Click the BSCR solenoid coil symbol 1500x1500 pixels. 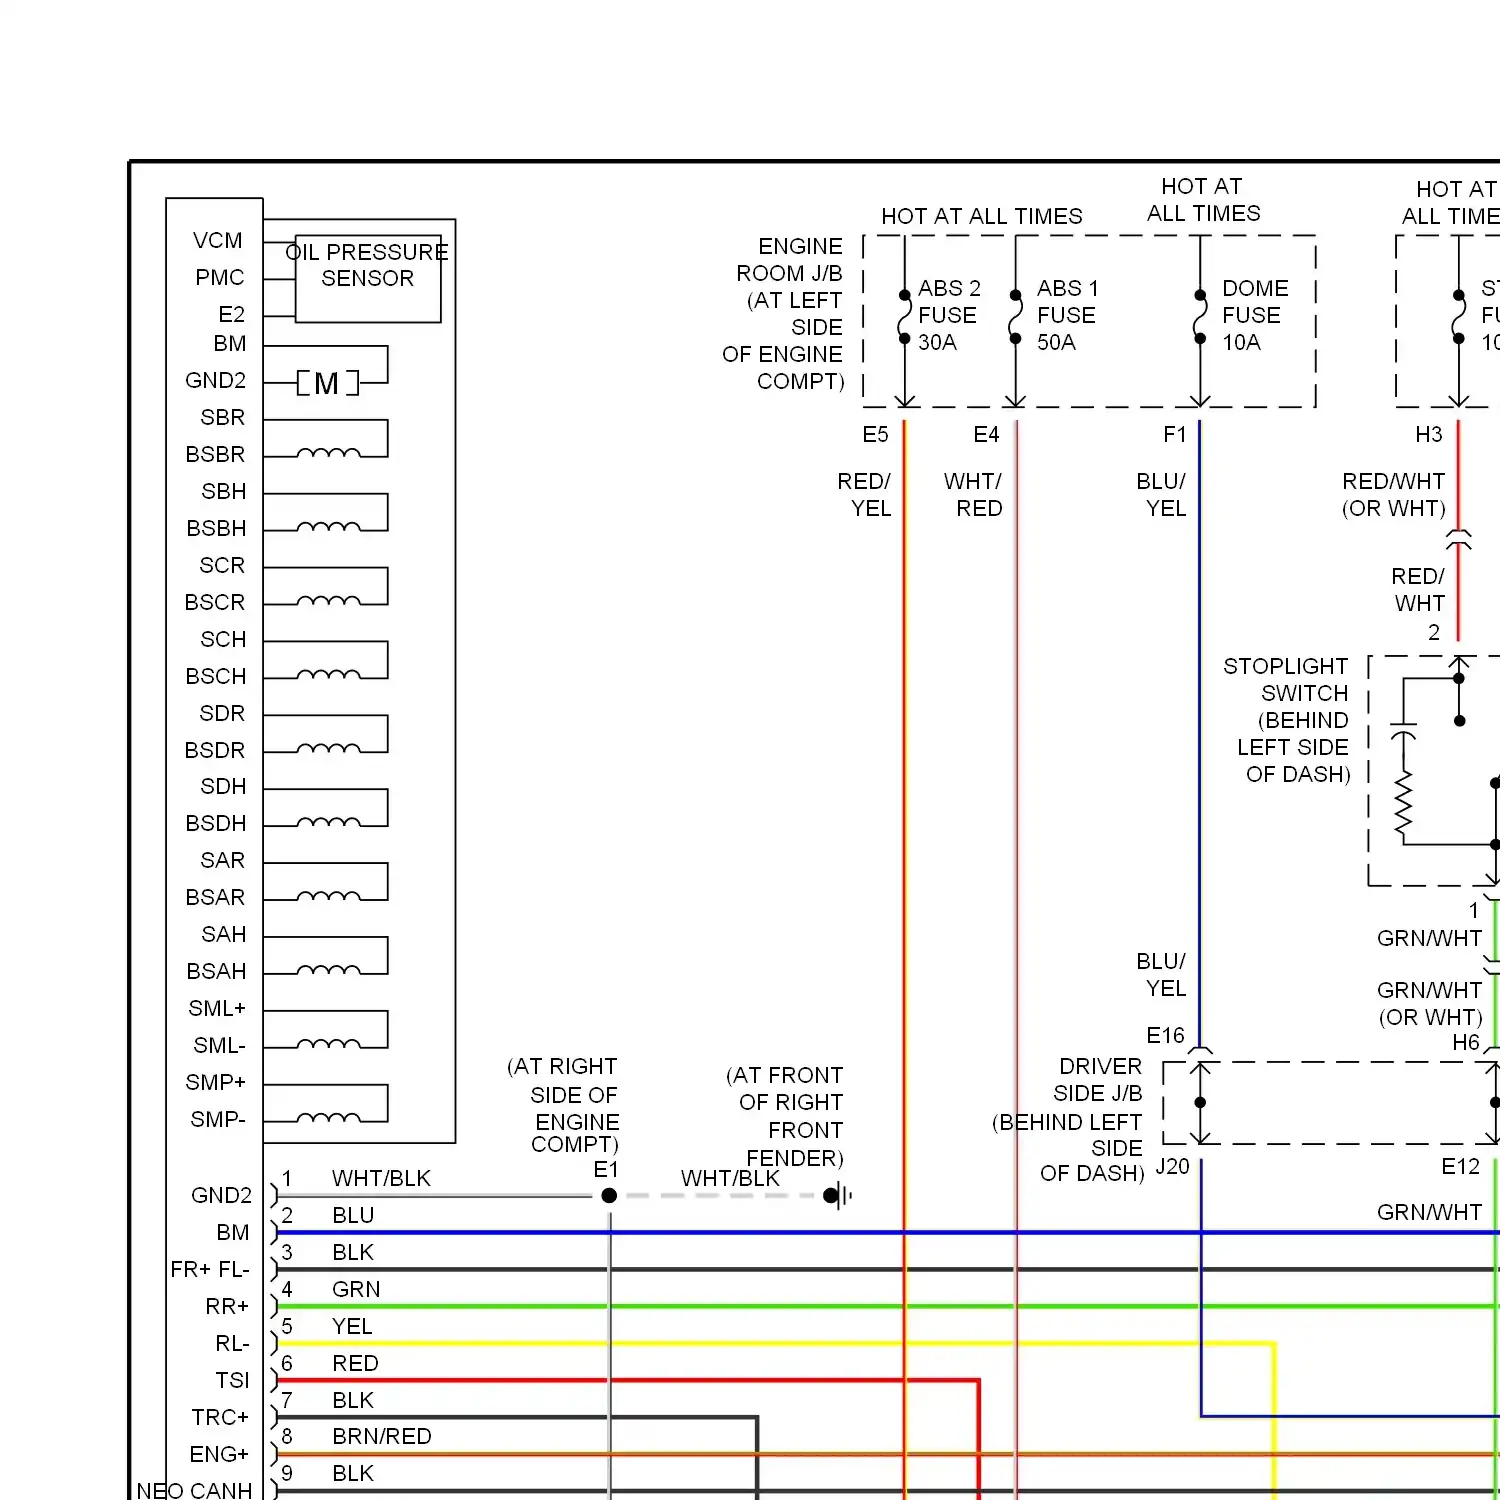pyautogui.click(x=329, y=602)
